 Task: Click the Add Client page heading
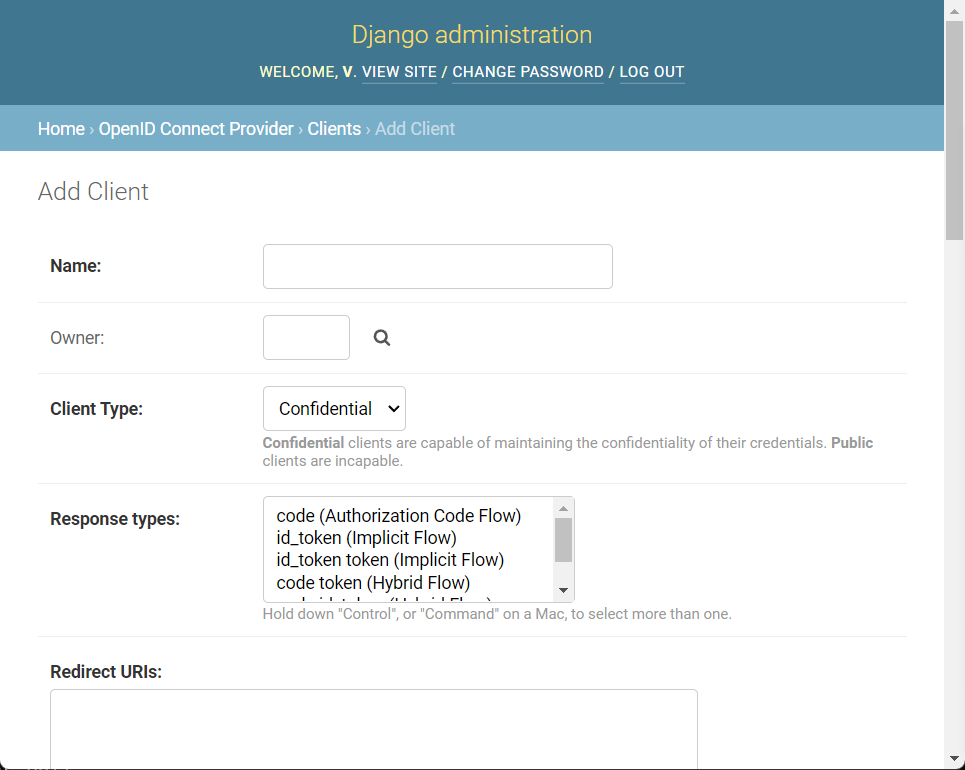click(93, 191)
